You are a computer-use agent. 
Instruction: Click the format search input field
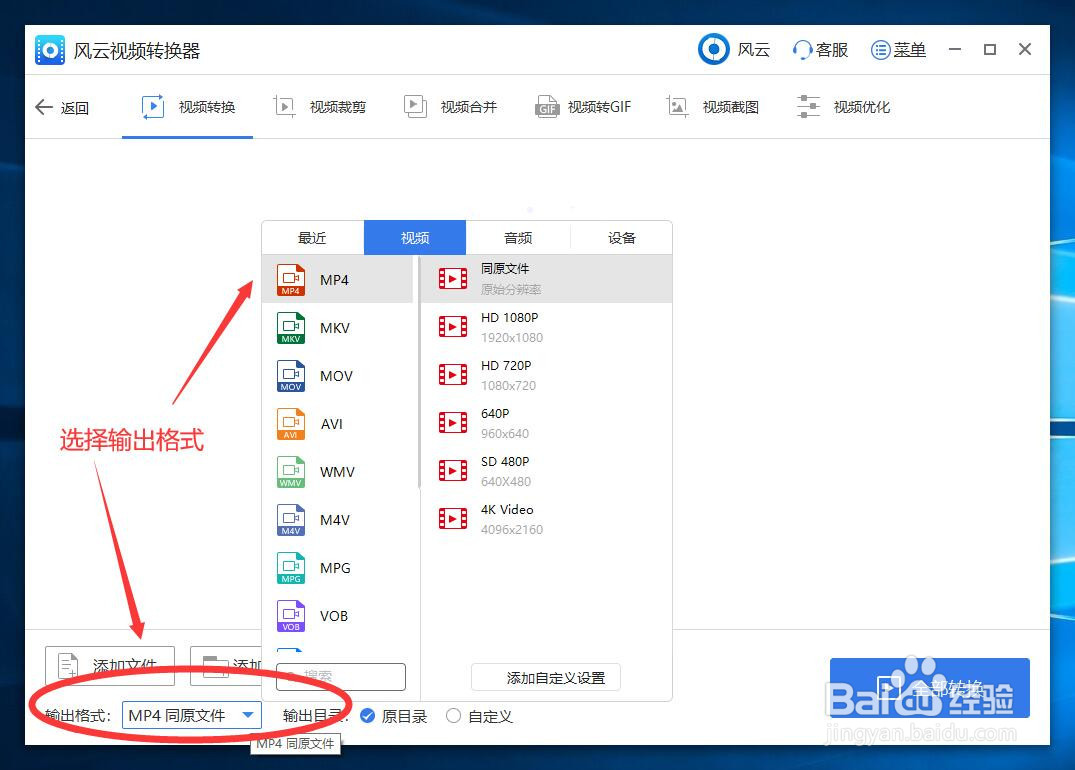(341, 677)
